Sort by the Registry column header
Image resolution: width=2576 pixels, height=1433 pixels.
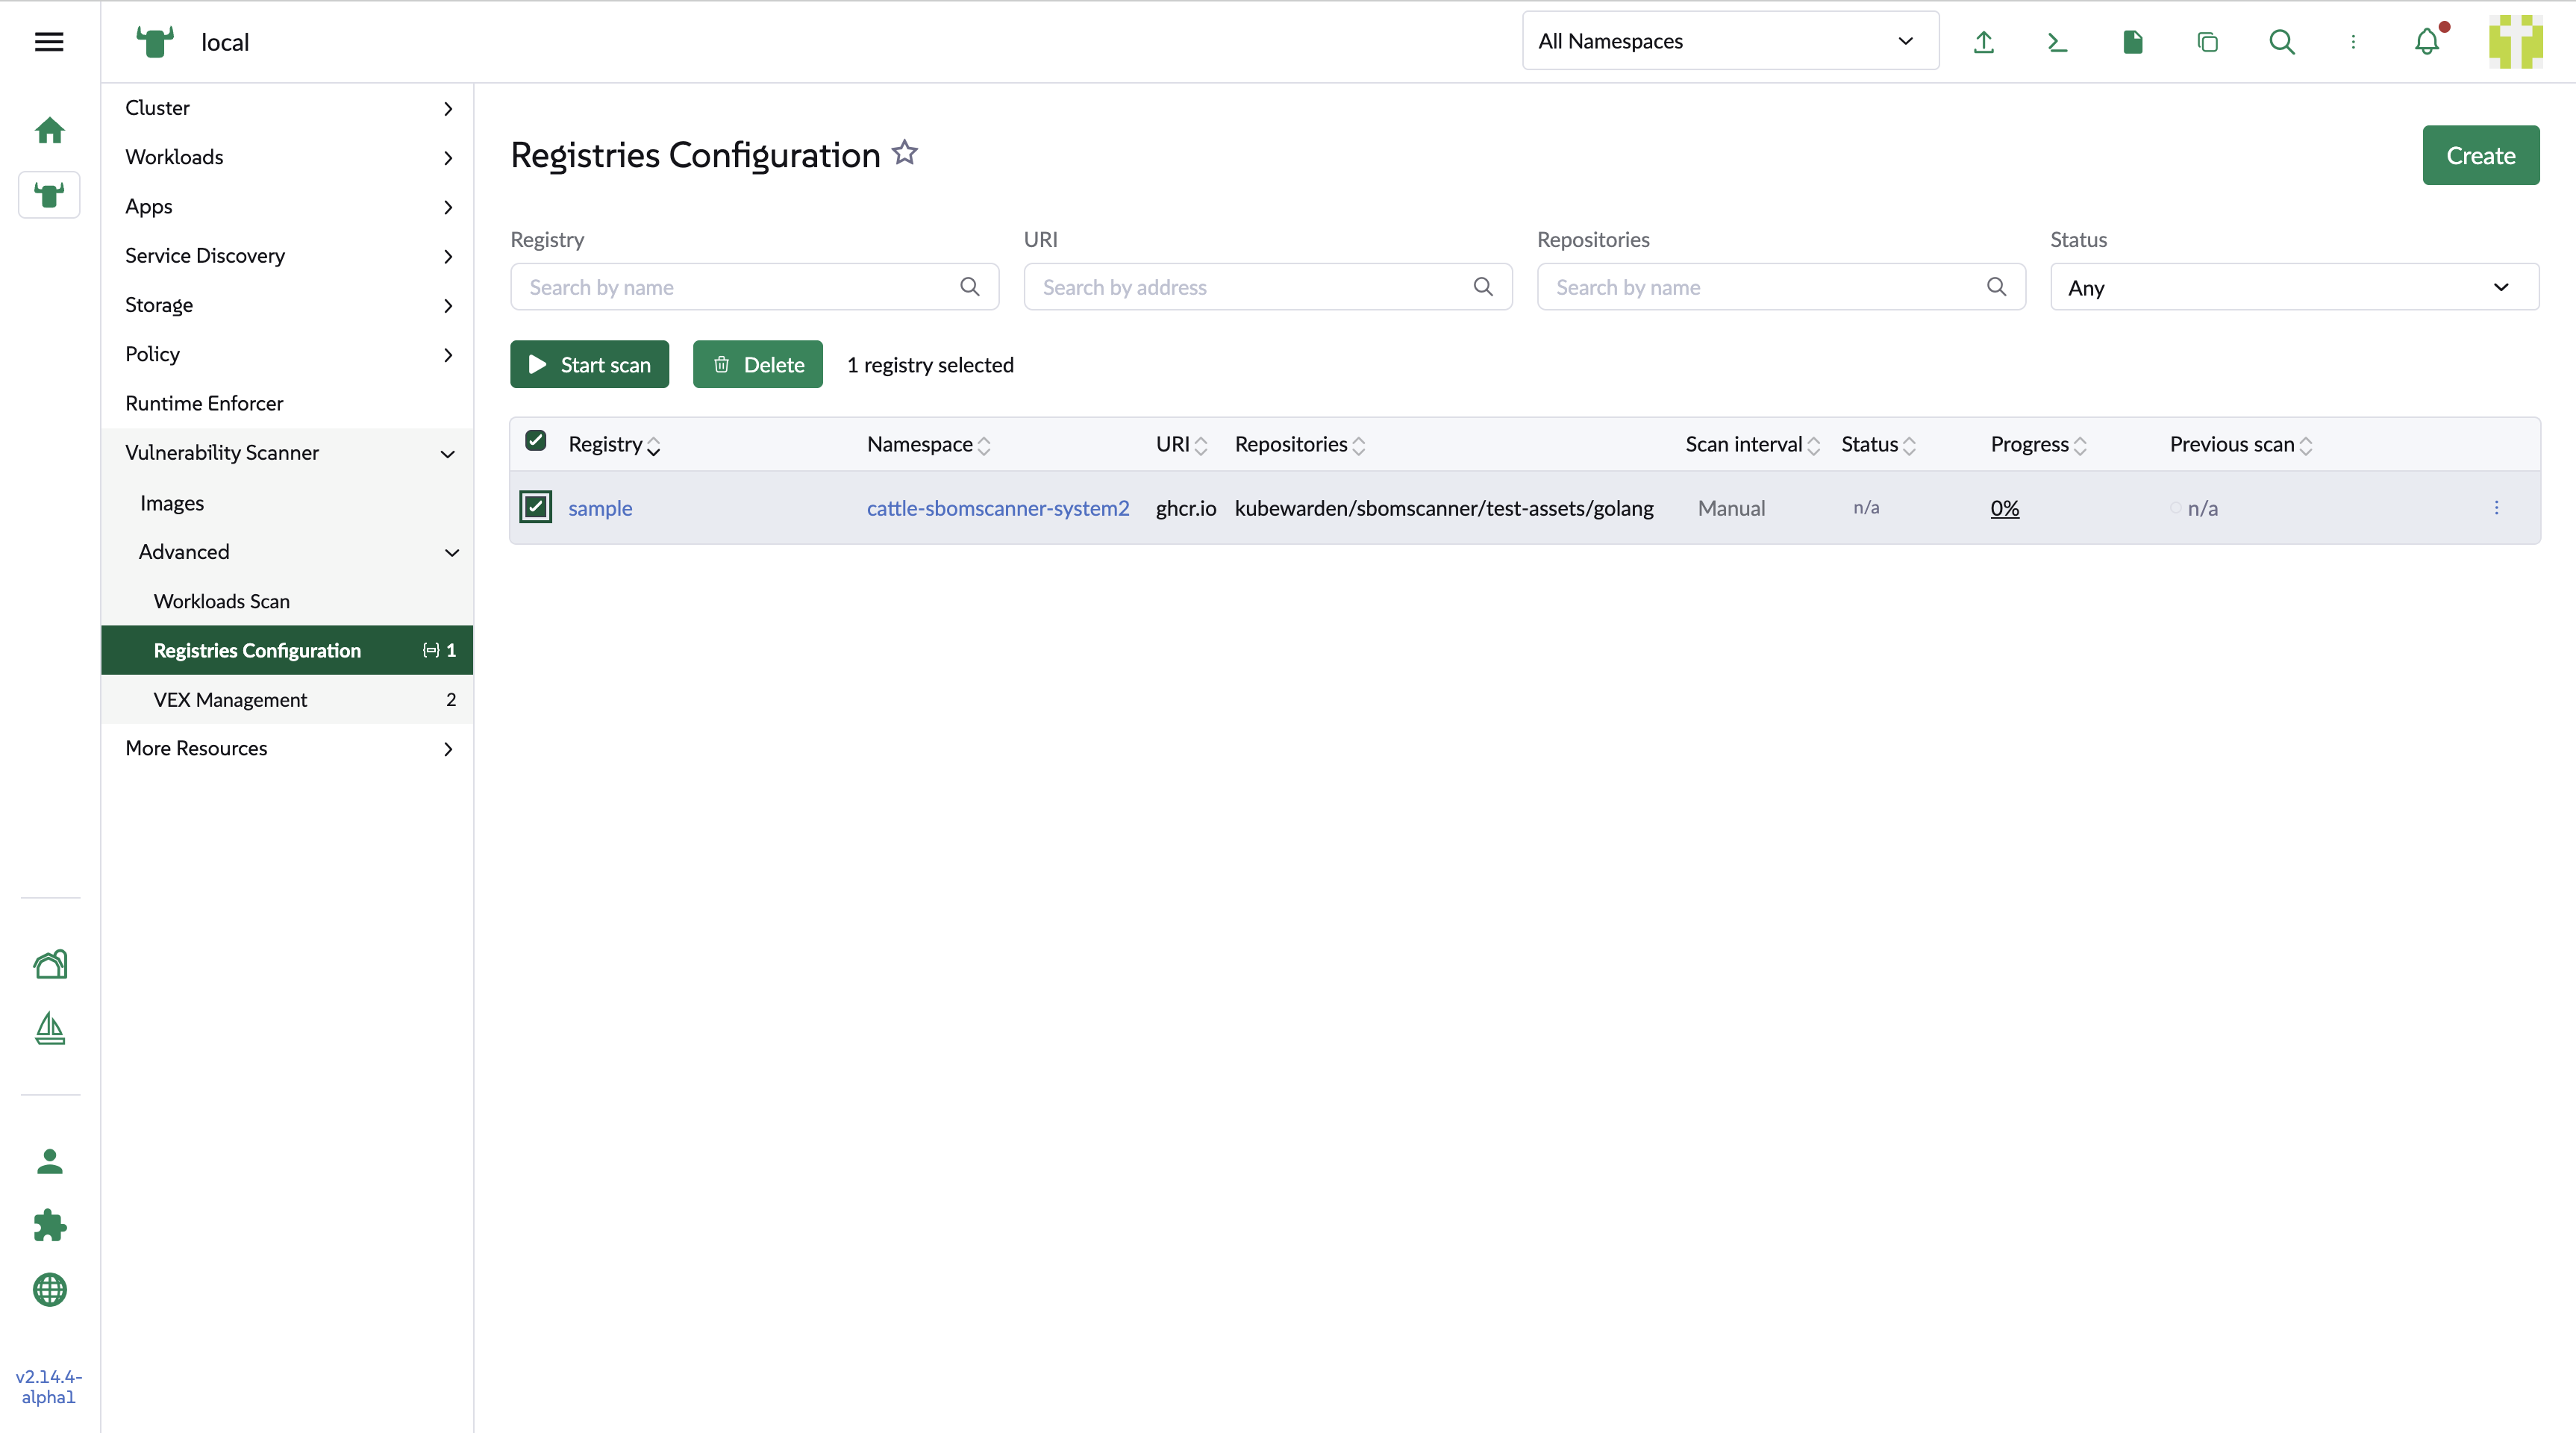click(x=614, y=444)
